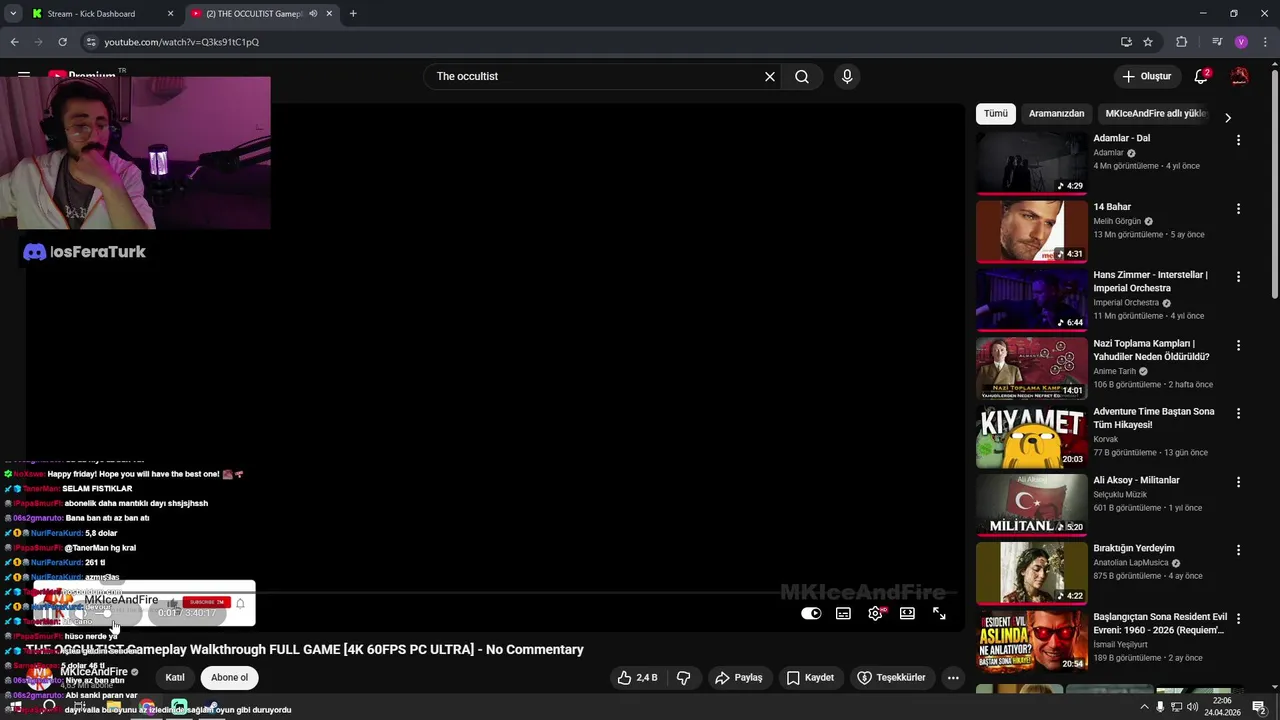The width and height of the screenshot is (1280, 720).
Task: Open Ali Aksoy Militanlar thumbnail
Action: 1031,504
